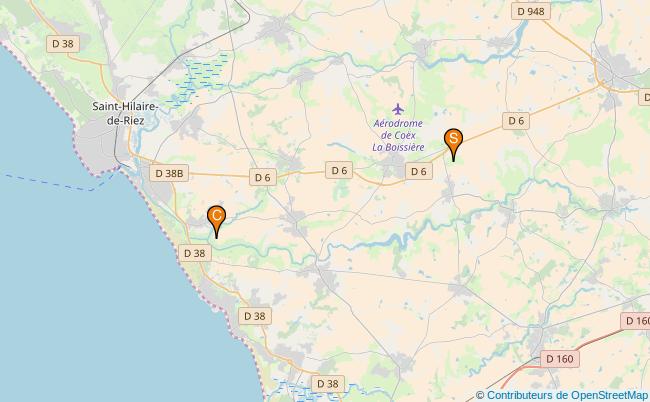Click the D 948 road shield
This screenshot has width=650, height=402.
click(x=531, y=11)
